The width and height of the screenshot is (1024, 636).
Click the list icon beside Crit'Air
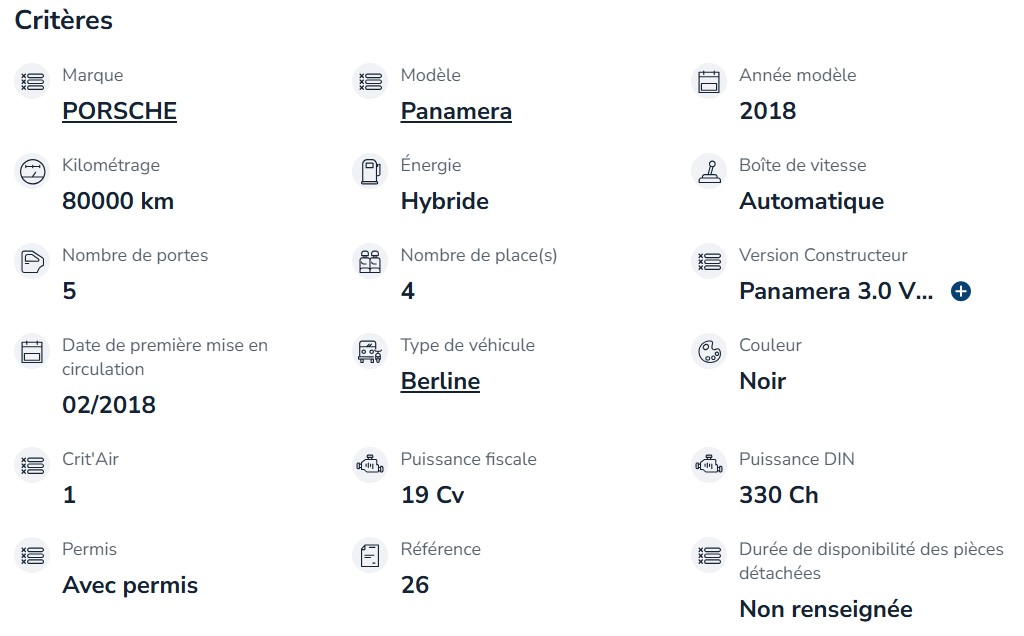point(32,466)
